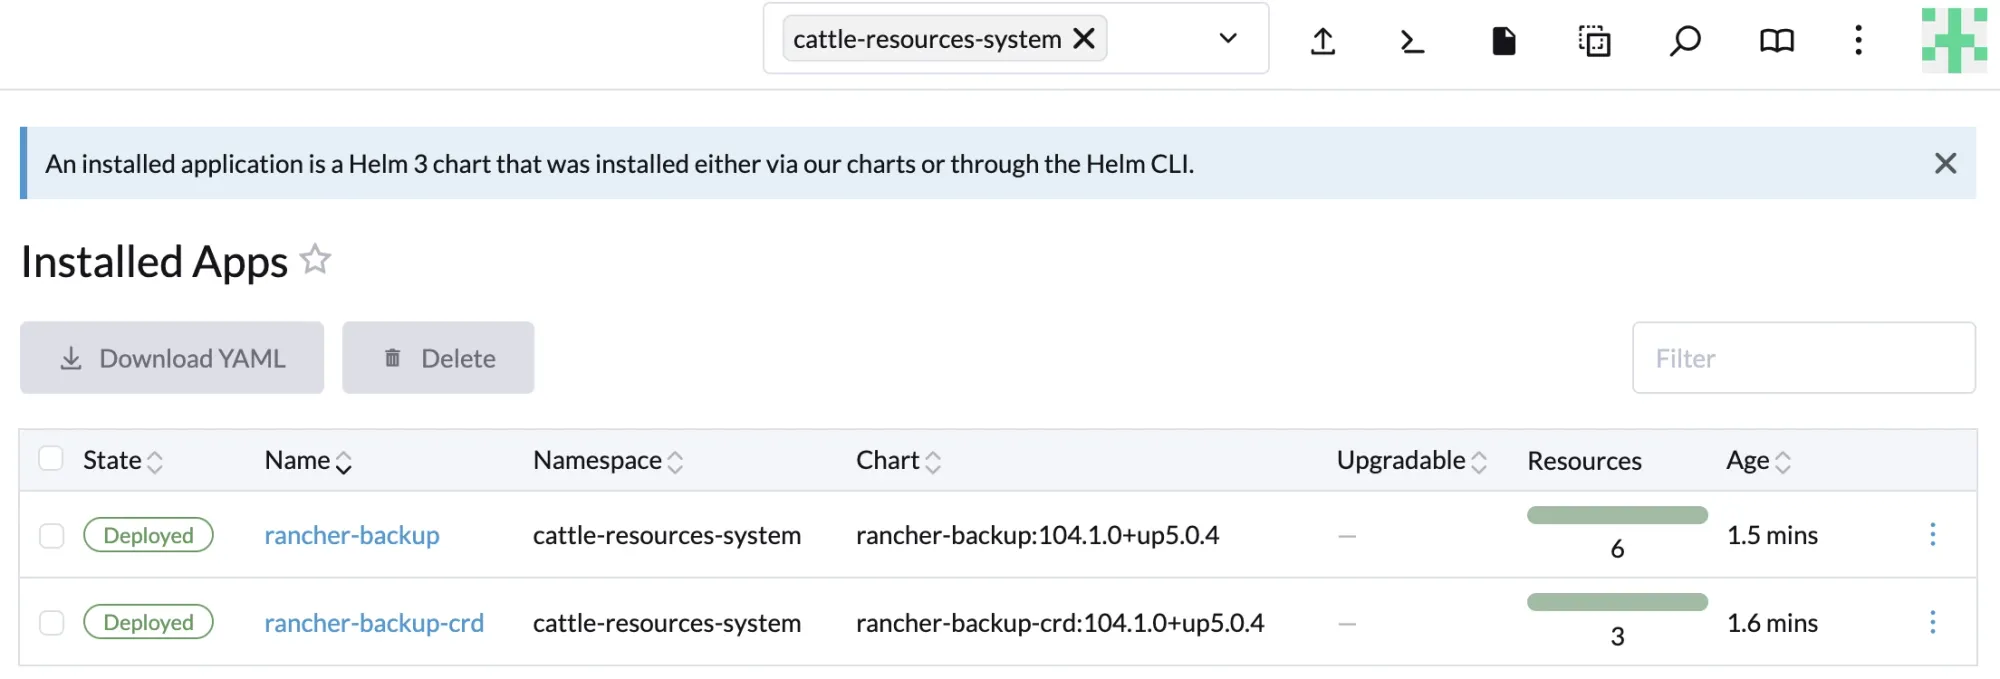Expand the namespace filter dropdown chevron
This screenshot has height=679, width=2000.
(x=1228, y=39)
